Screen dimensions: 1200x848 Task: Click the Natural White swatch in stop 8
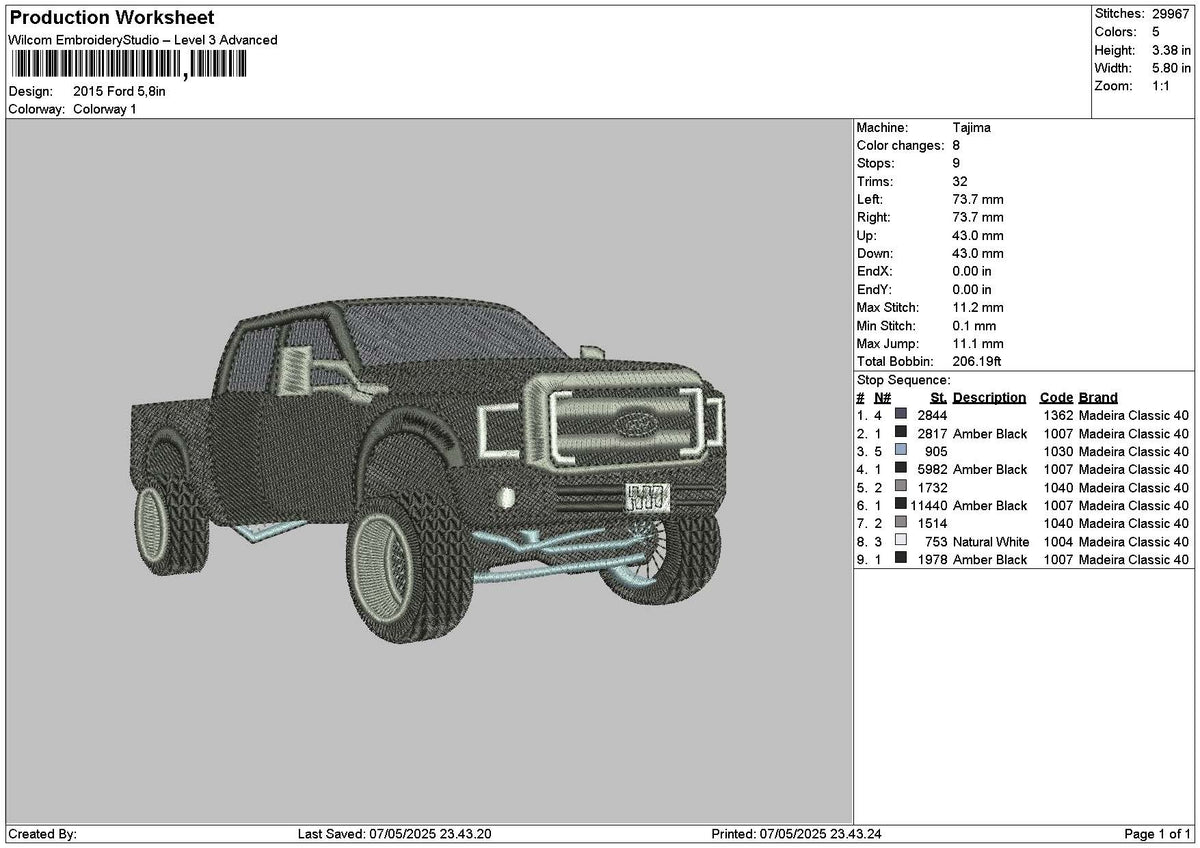point(901,541)
